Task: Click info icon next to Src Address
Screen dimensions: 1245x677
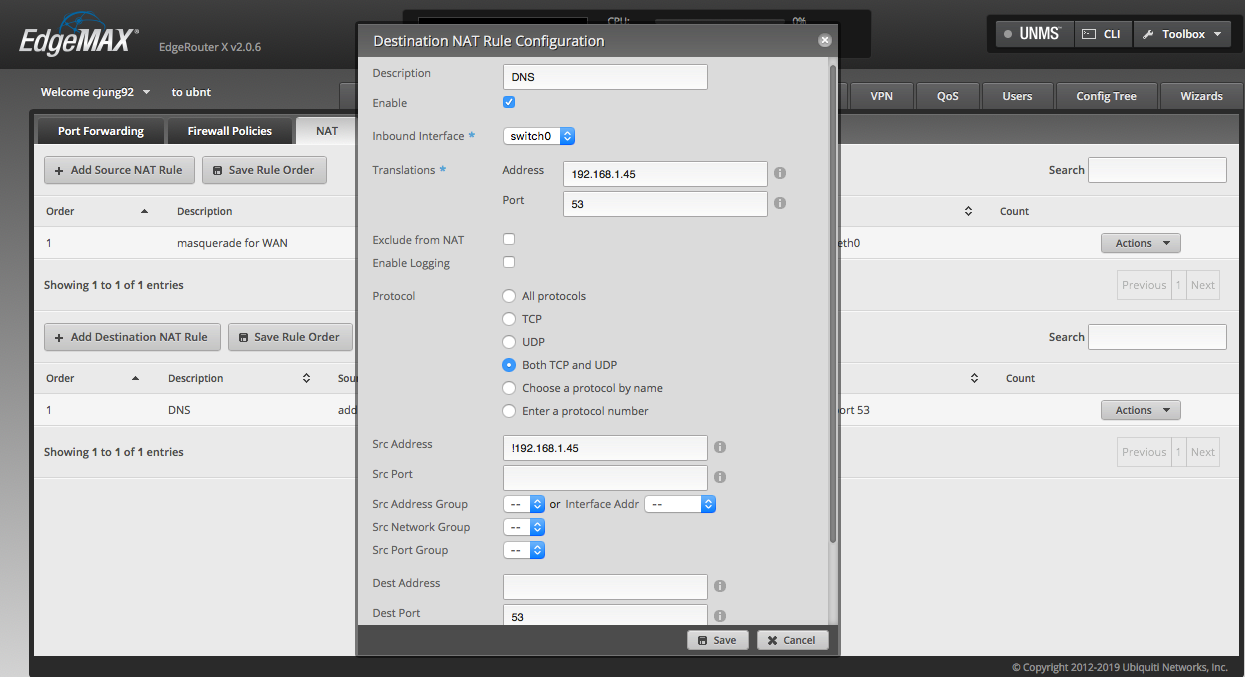Action: (720, 448)
